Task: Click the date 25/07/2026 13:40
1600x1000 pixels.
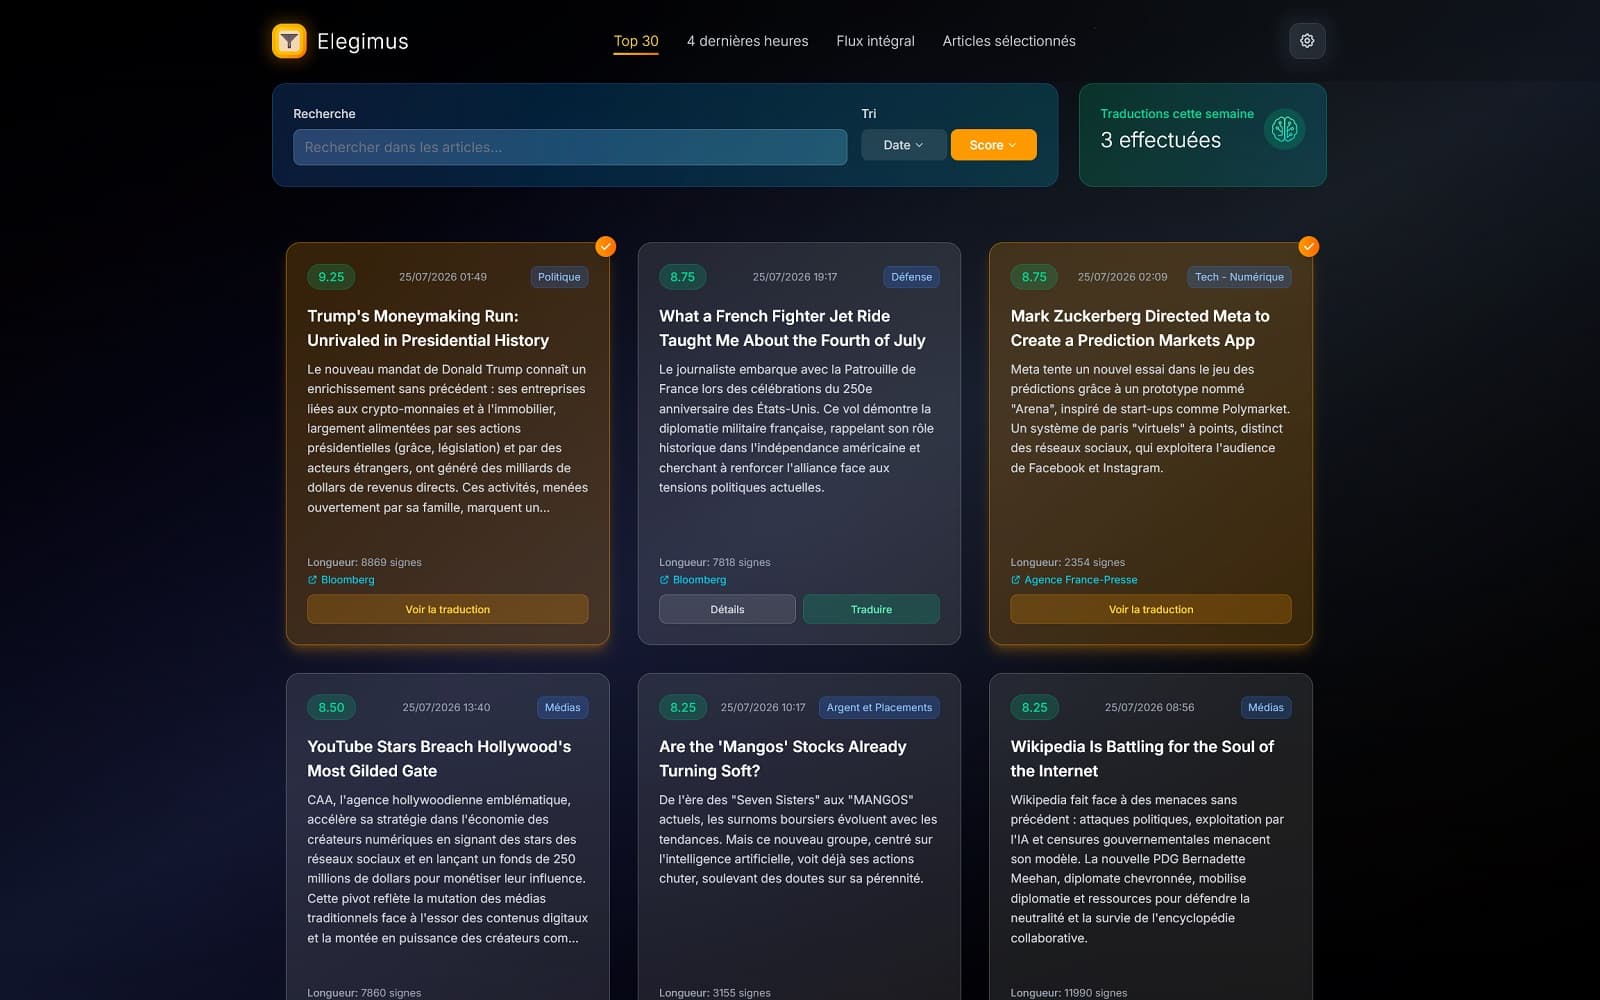Action: click(x=446, y=707)
